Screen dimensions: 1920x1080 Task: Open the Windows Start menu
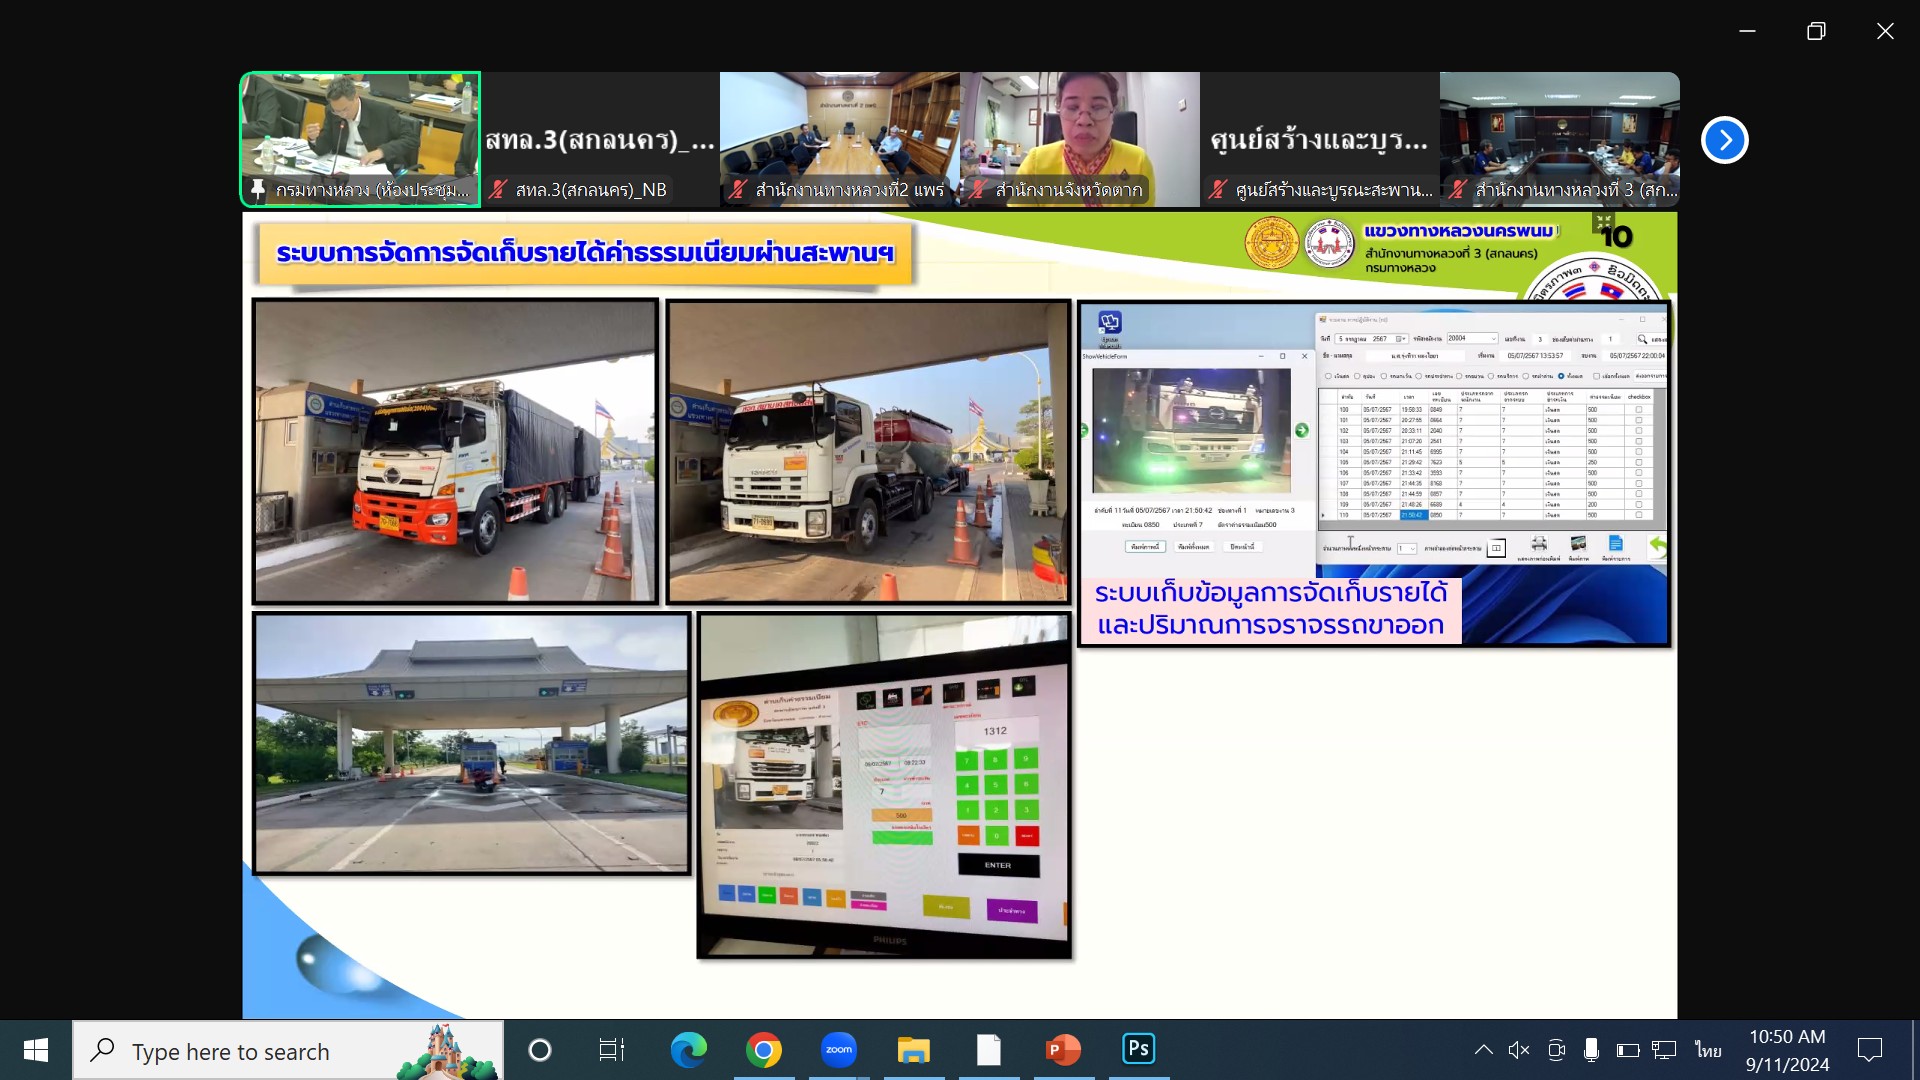coord(36,1050)
